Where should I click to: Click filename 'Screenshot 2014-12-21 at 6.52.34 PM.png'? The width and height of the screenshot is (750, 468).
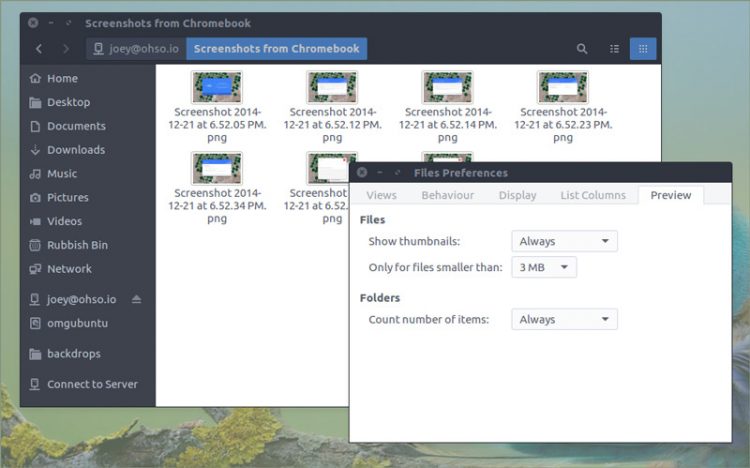click(x=217, y=206)
